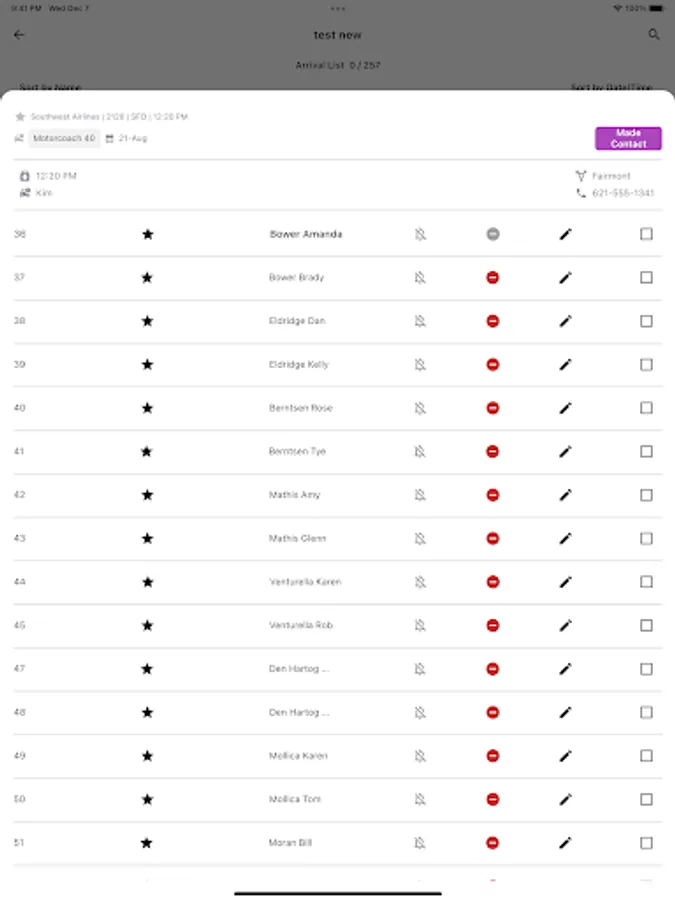Click the pencil icon for Mathis Amy
Viewport: 675px width, 900px height.
click(x=565, y=495)
